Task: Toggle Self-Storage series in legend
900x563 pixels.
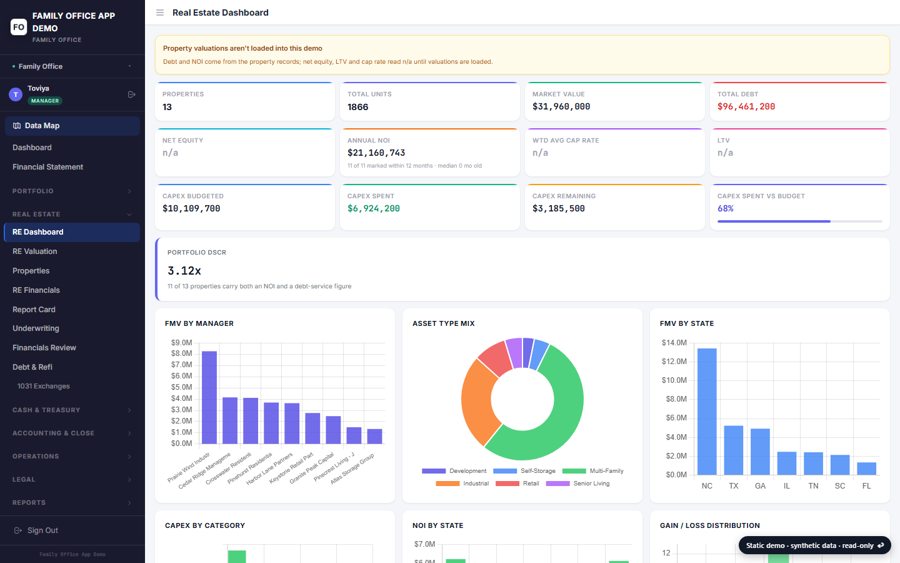Action: [x=524, y=471]
